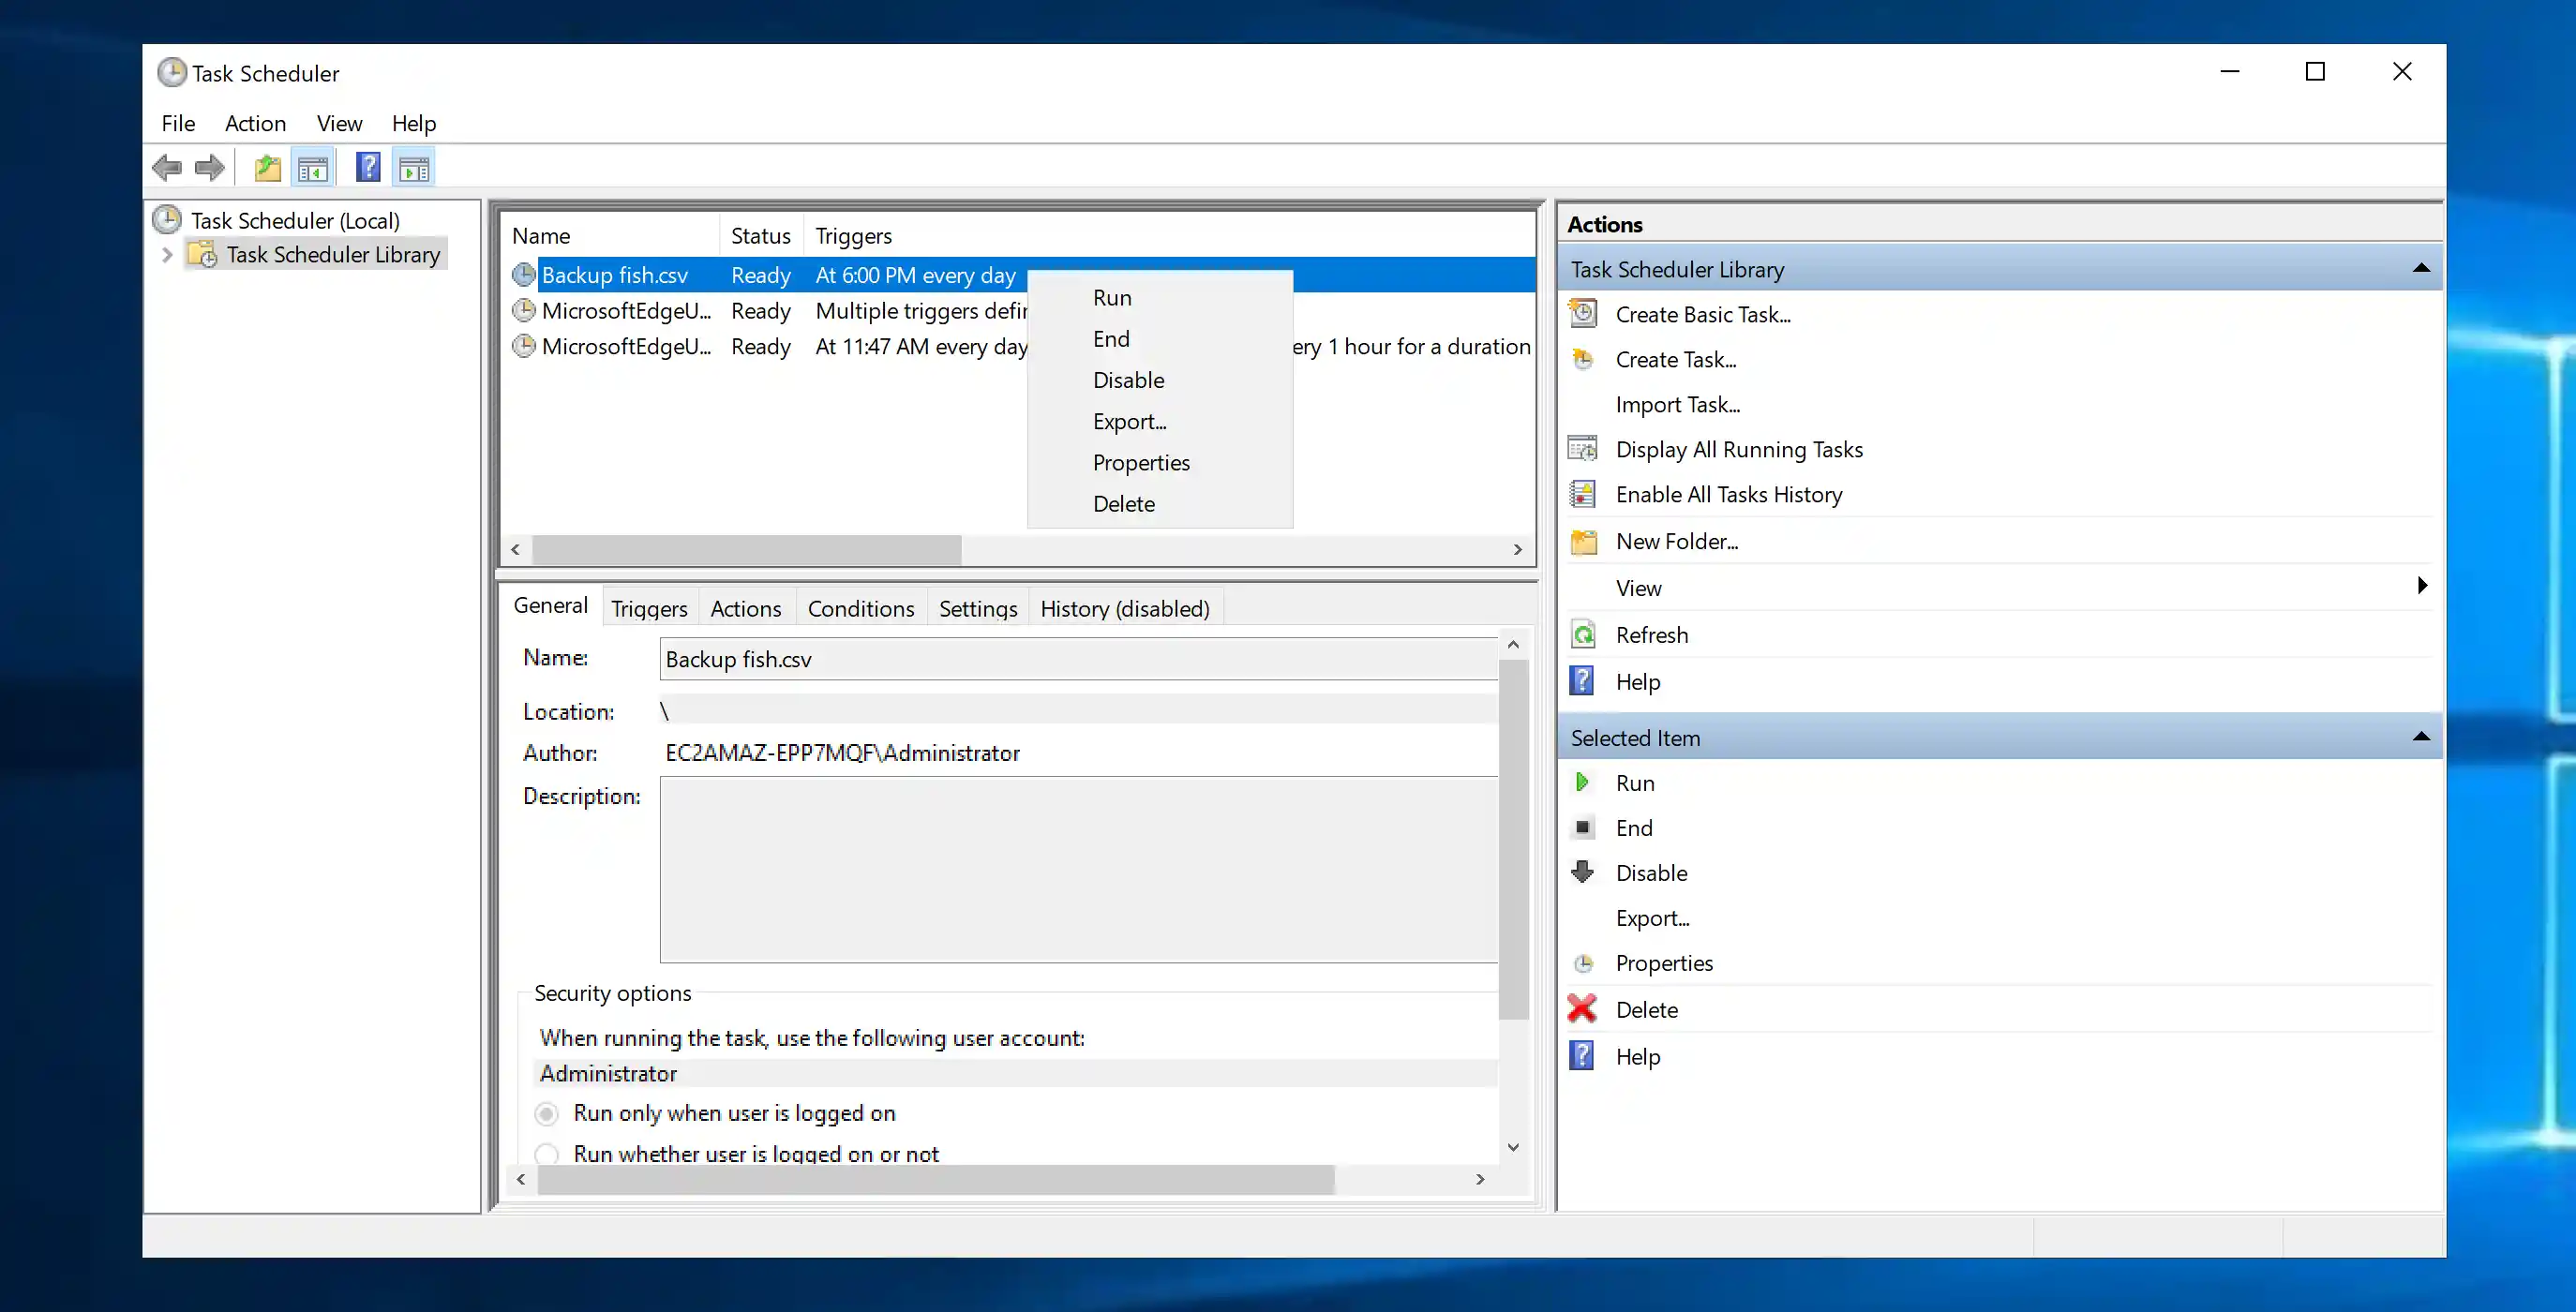The width and height of the screenshot is (2576, 1312).
Task: Collapse the Task Scheduler Library actions section
Action: tap(2421, 268)
